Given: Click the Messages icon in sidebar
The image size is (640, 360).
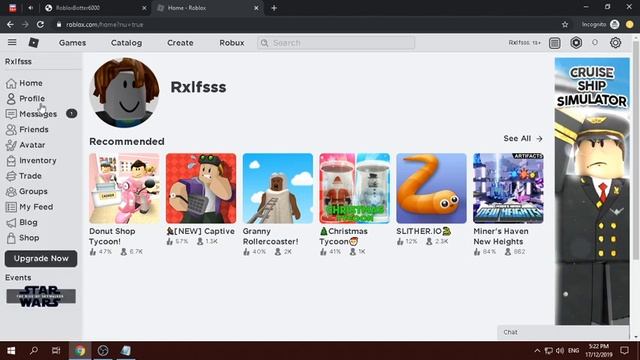Looking at the screenshot, I should coord(11,114).
